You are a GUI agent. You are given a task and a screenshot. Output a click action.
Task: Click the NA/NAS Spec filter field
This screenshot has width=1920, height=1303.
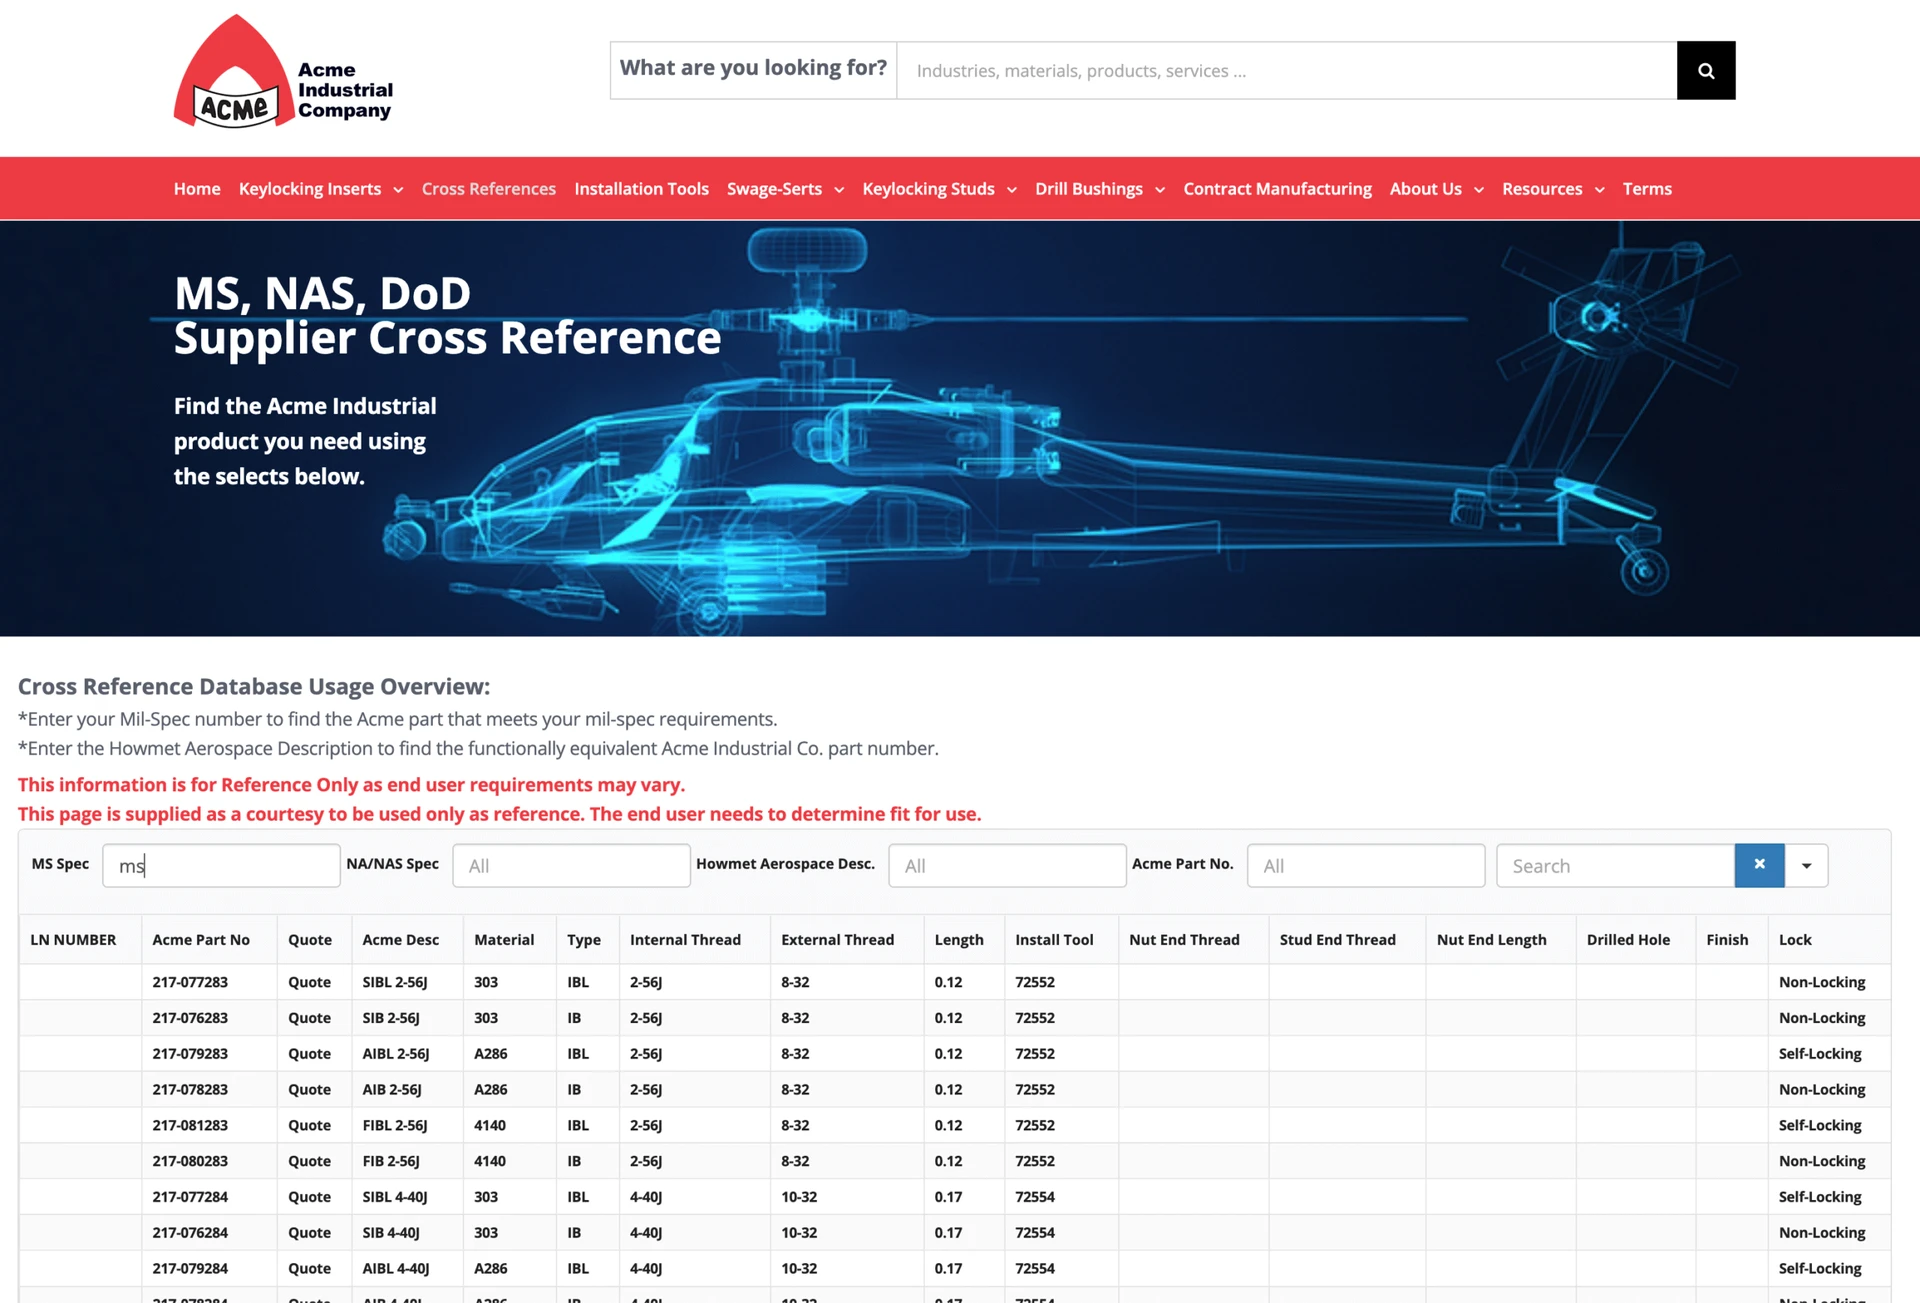[571, 865]
